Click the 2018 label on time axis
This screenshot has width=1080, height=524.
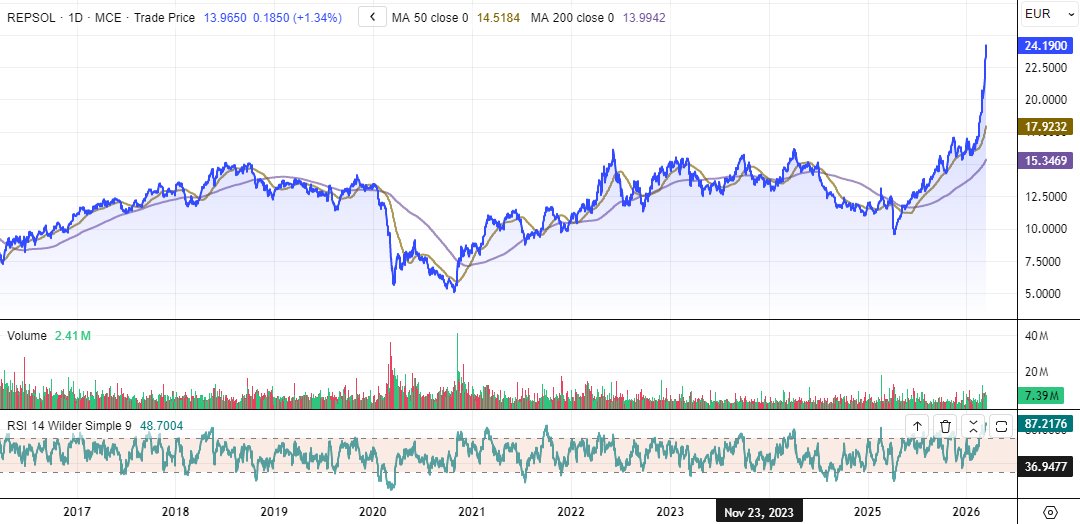175,512
